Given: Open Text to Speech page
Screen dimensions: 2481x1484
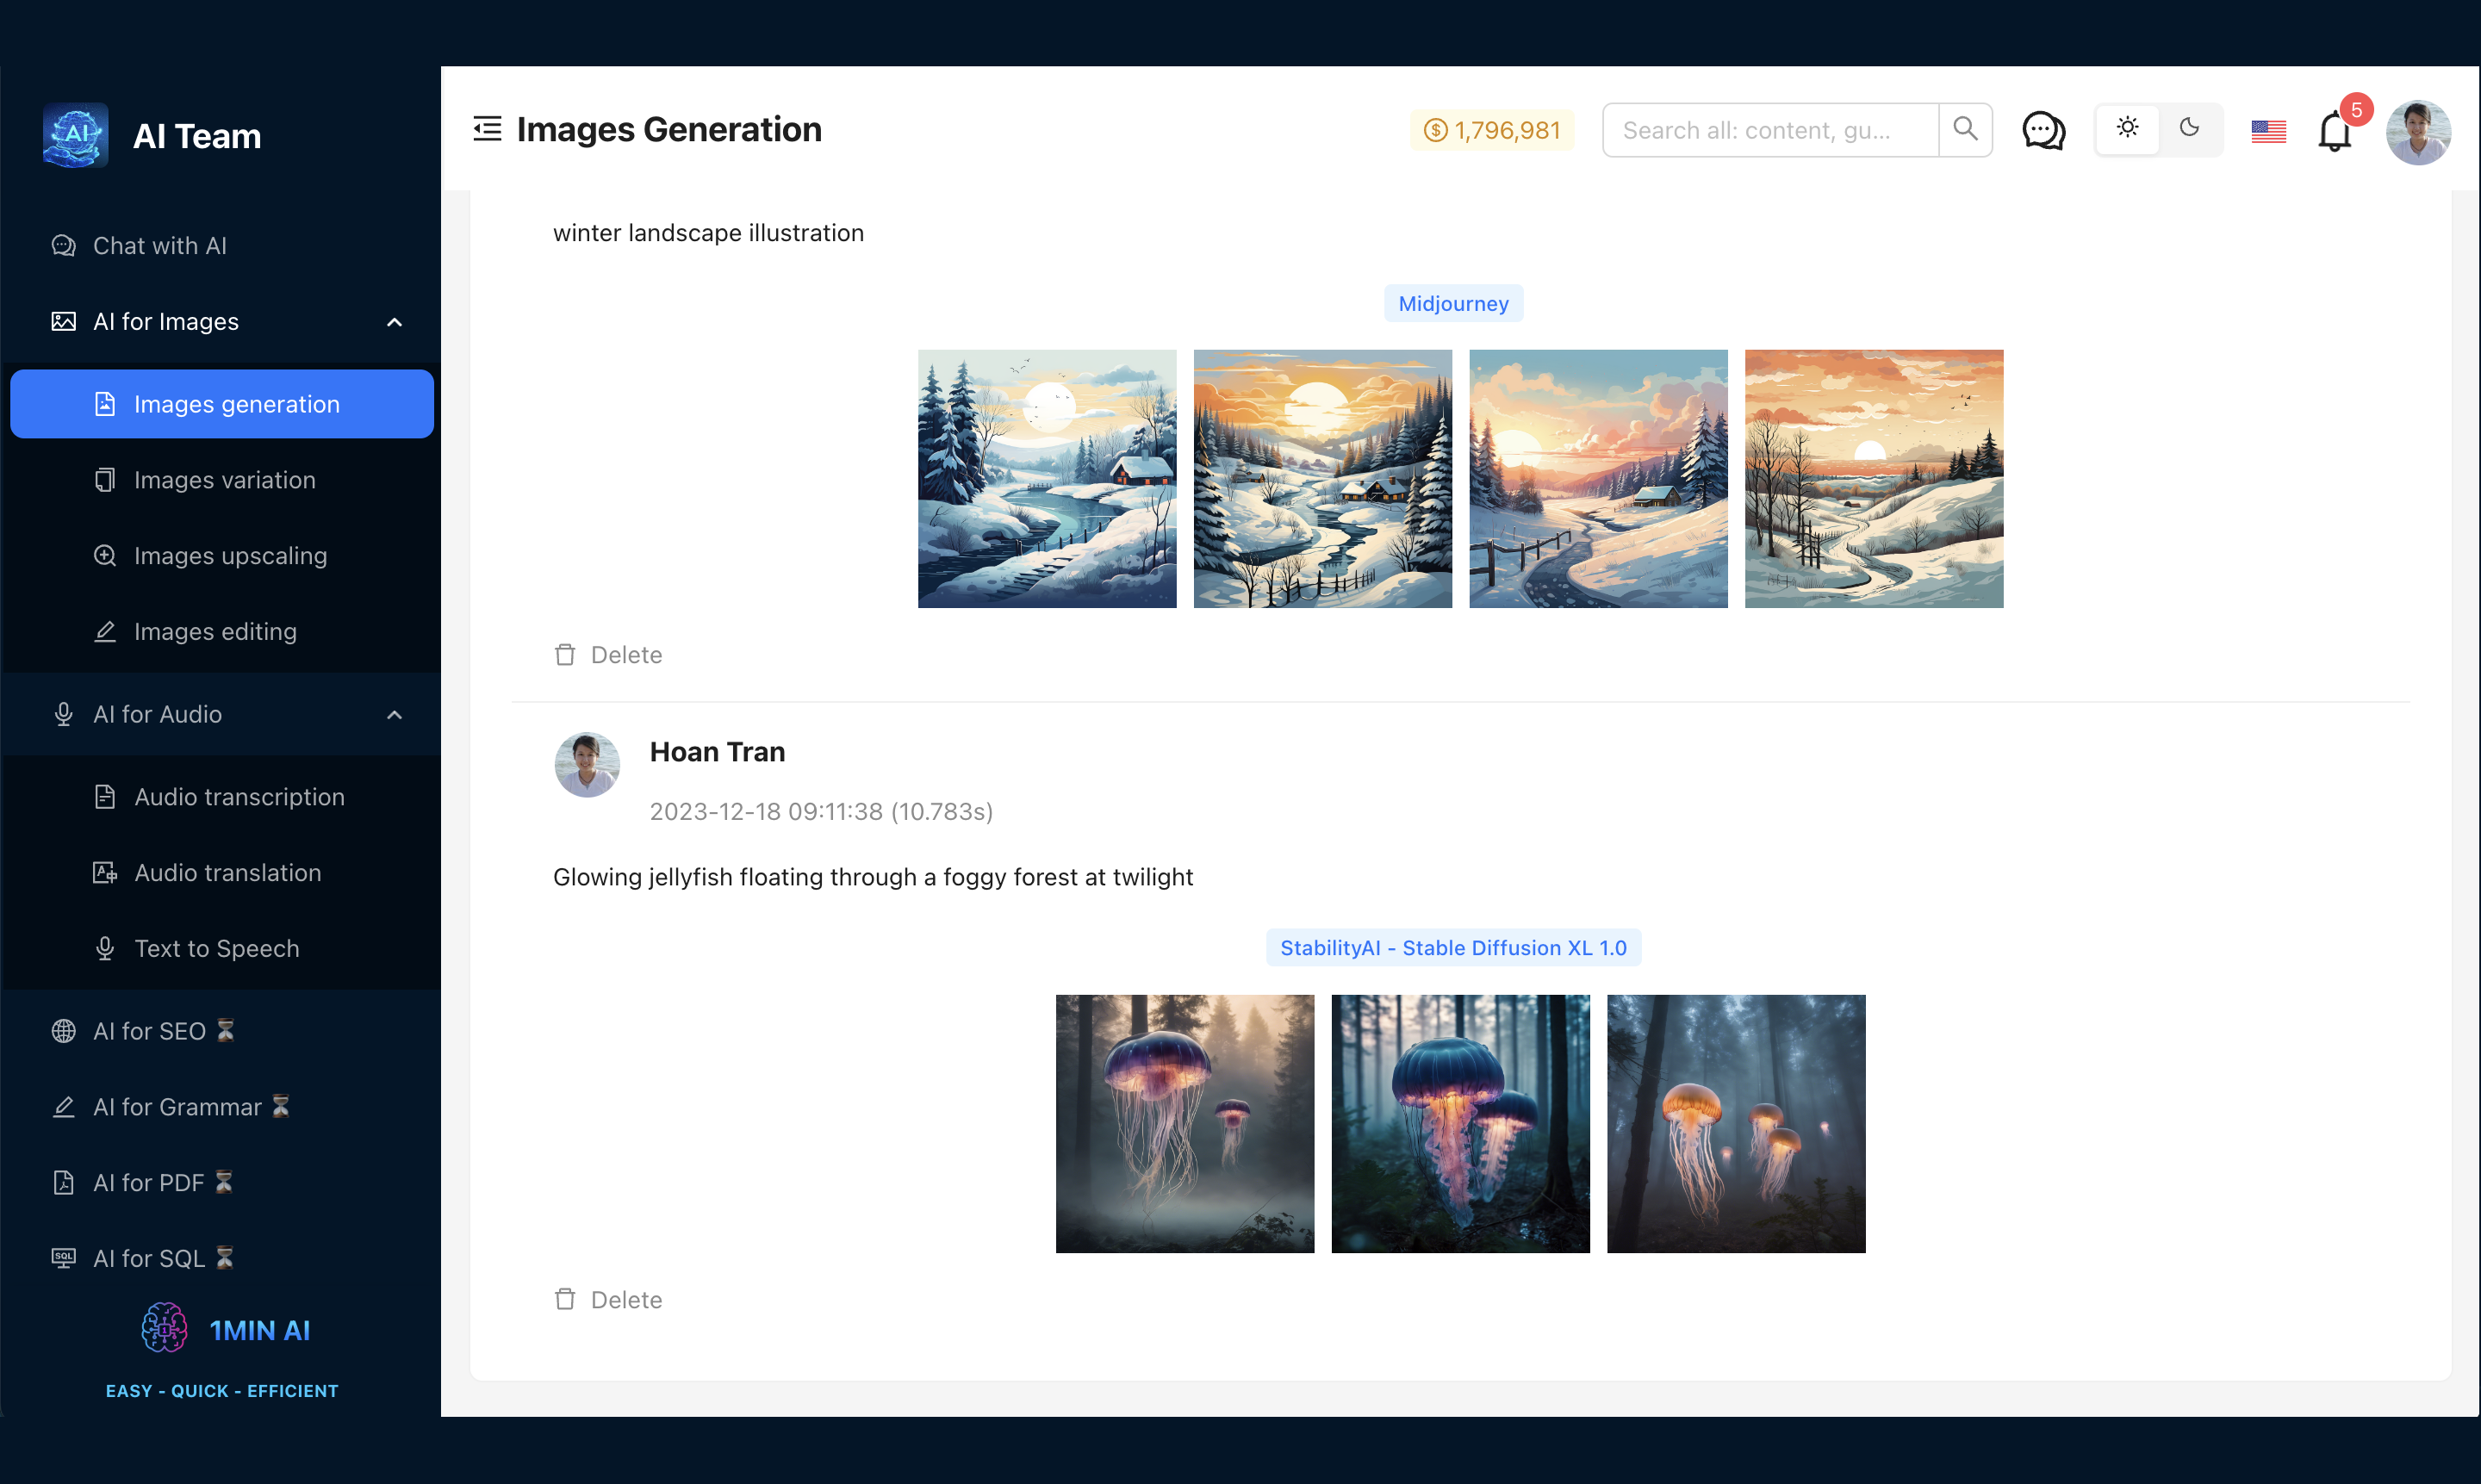Looking at the screenshot, I should click(216, 948).
